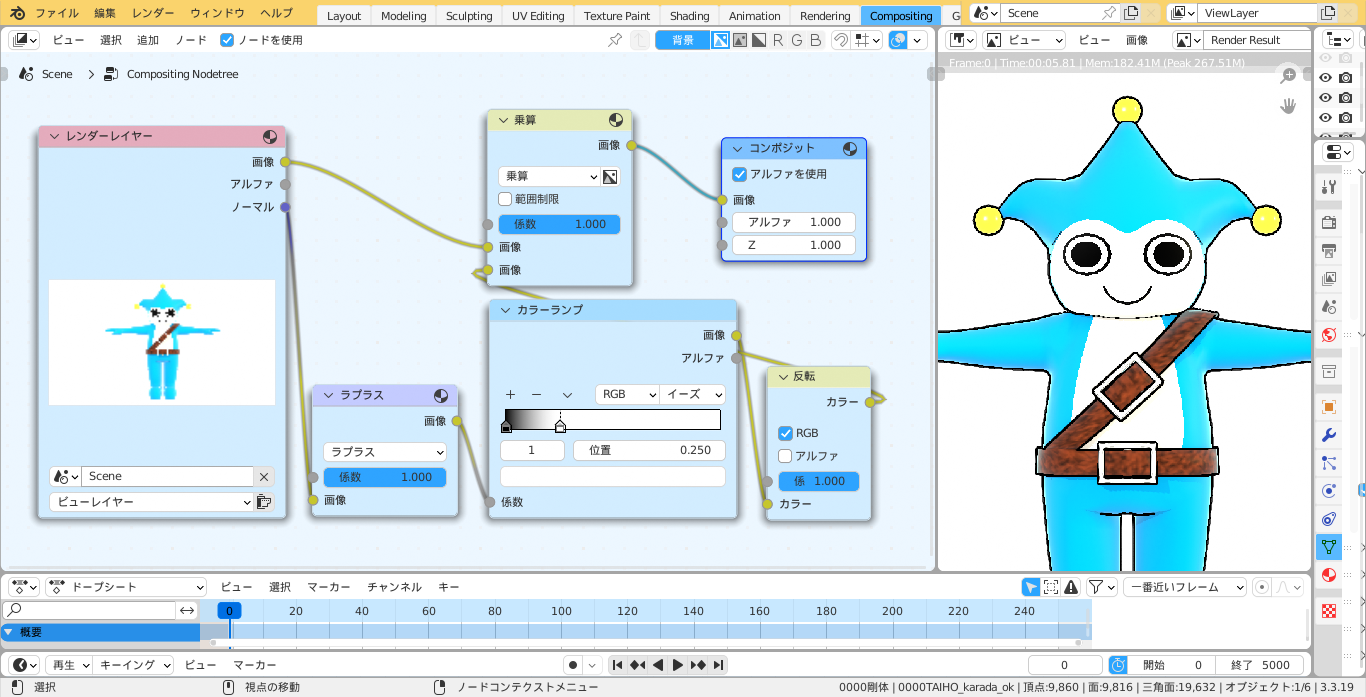
Task: Open the Particles properties tab
Action: point(1329,463)
